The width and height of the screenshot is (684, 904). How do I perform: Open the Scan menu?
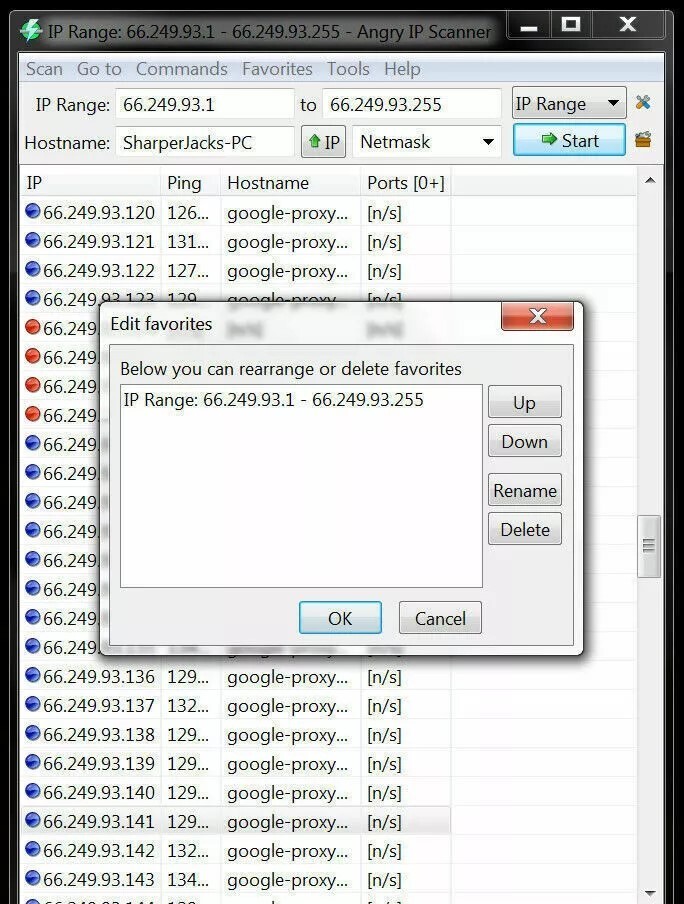pyautogui.click(x=44, y=69)
